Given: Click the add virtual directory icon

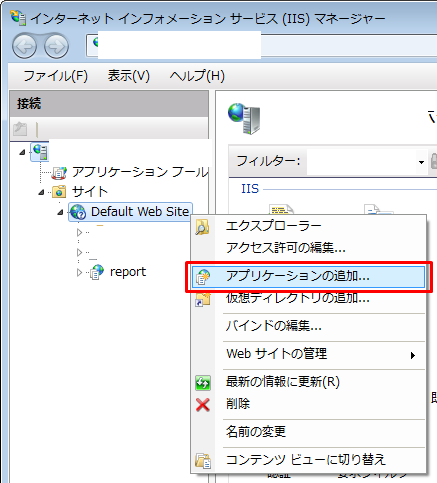Looking at the screenshot, I should pos(203,299).
